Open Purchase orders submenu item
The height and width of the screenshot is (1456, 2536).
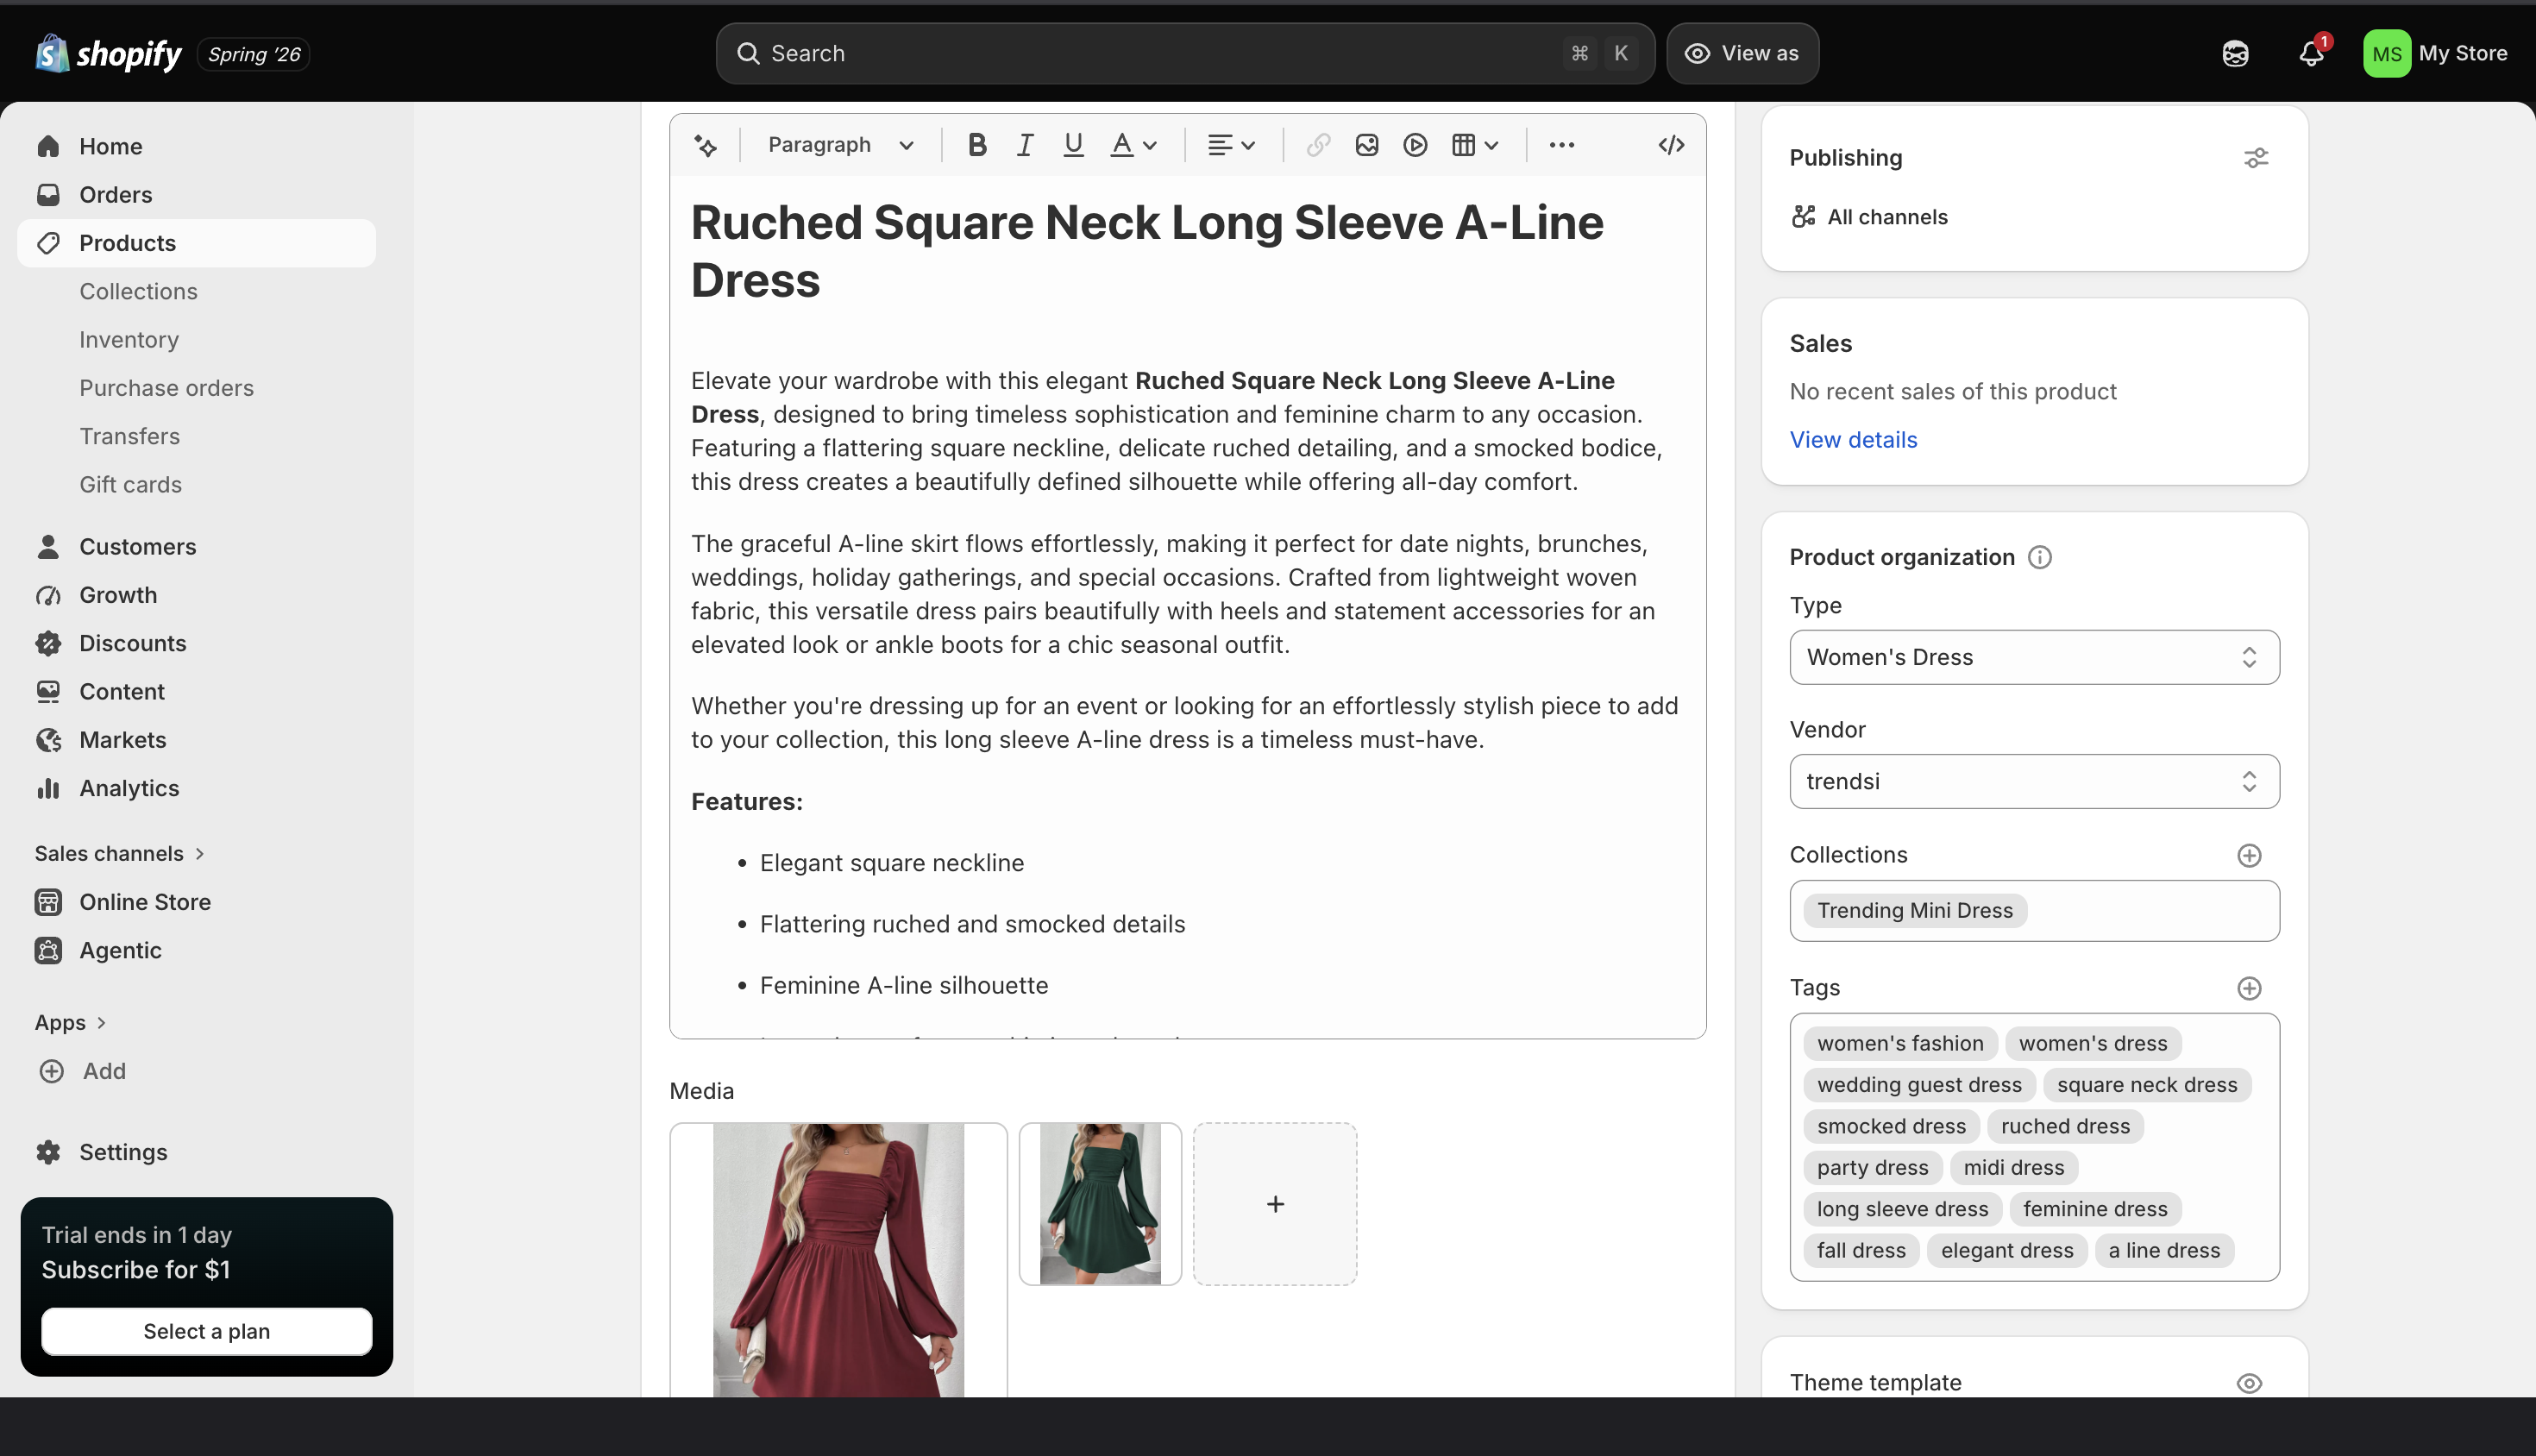point(166,388)
